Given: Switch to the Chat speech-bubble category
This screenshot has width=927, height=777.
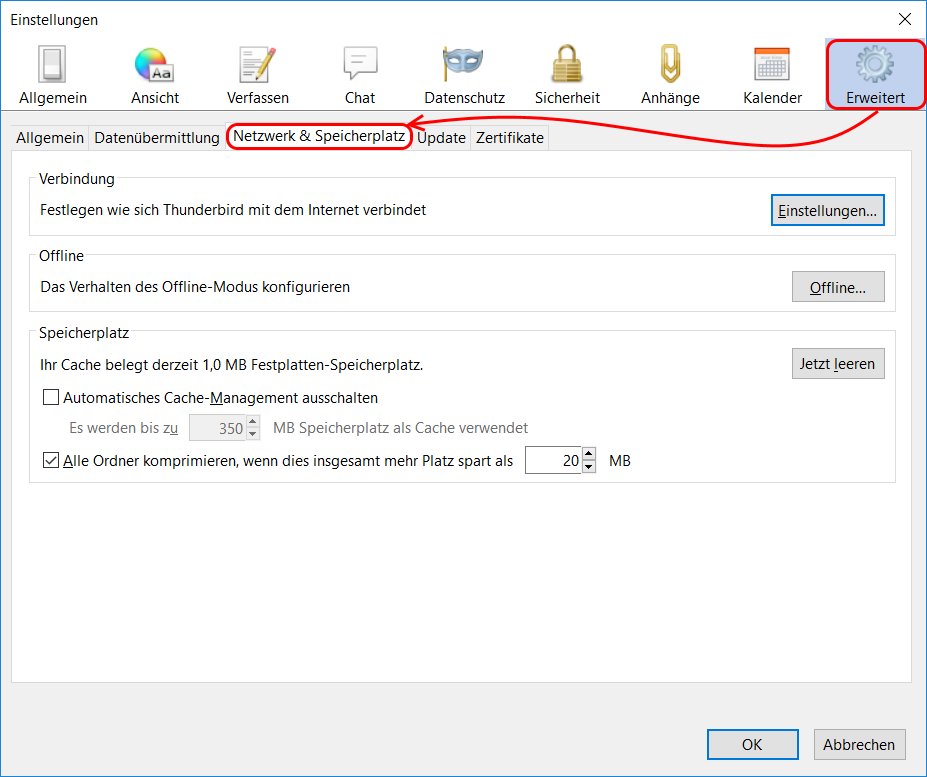Looking at the screenshot, I should tap(360, 75).
